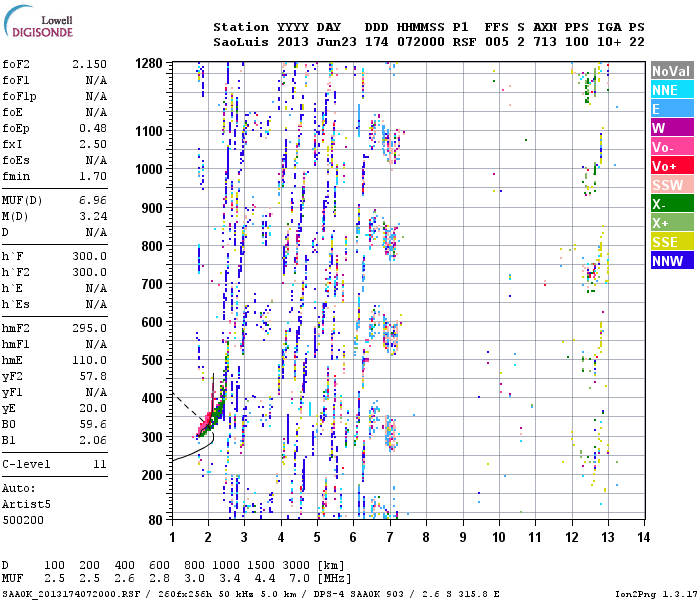Click the IGA 10+ header value
Viewport: 700px width, 600px height.
(609, 42)
